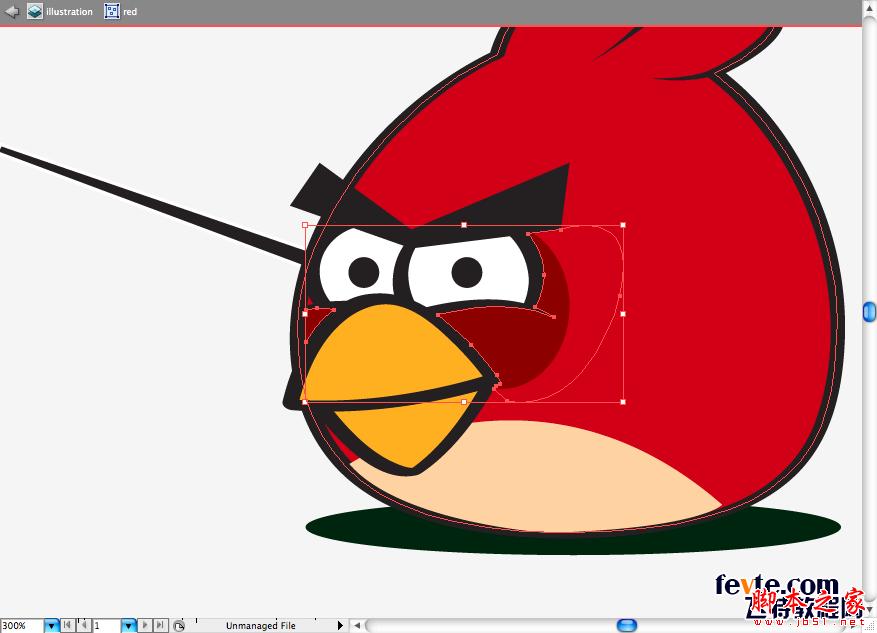Click the 'red' group icon in breadcrumb
This screenshot has width=877, height=633.
112,11
